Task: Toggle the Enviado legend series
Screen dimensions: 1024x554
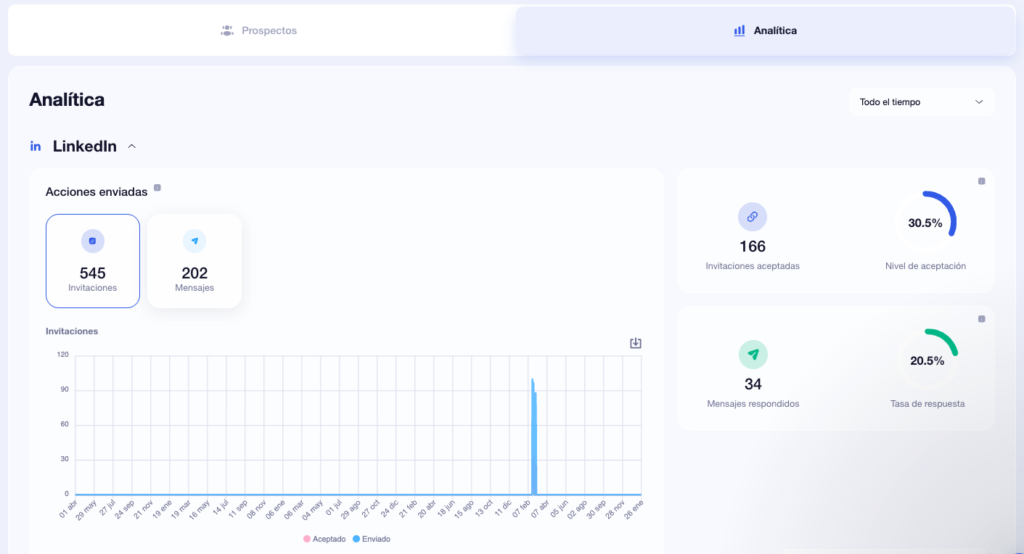Action: (x=371, y=539)
